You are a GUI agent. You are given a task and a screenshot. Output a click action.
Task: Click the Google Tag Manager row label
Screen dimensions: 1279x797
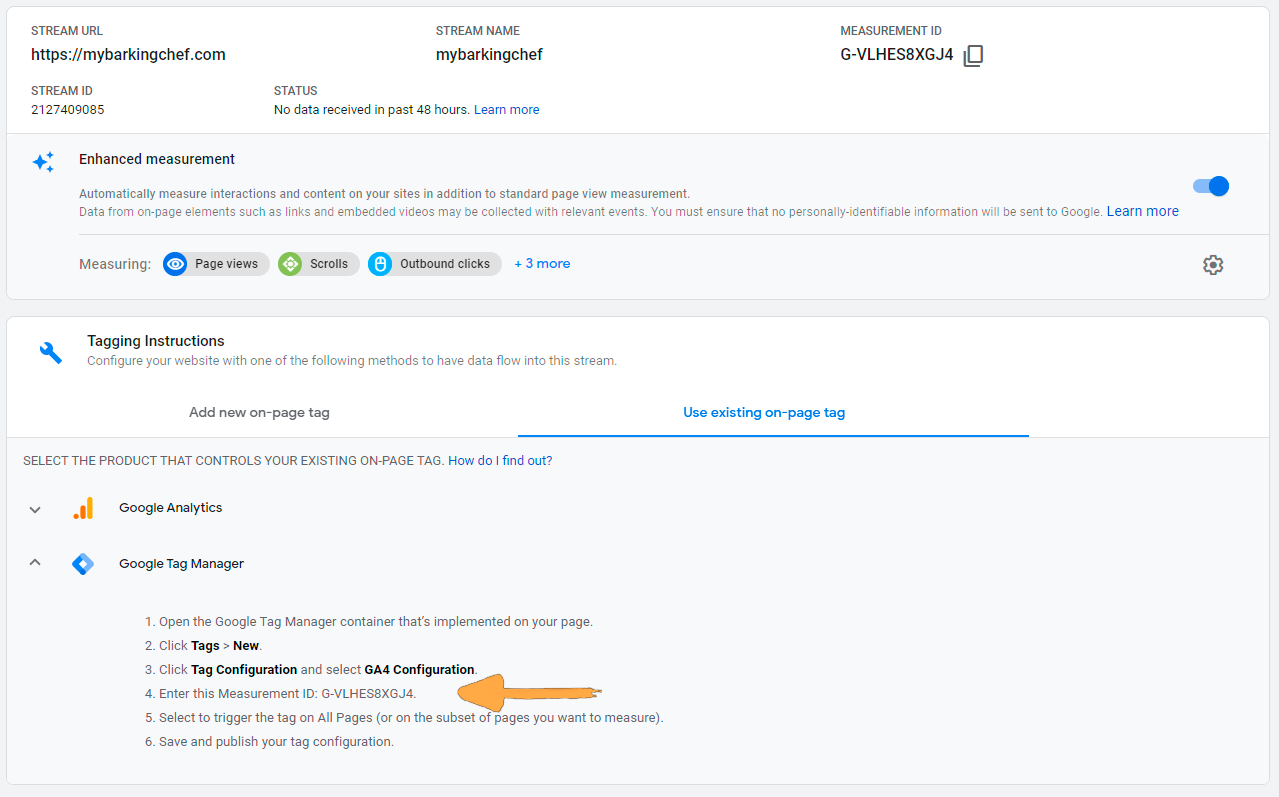tap(182, 564)
